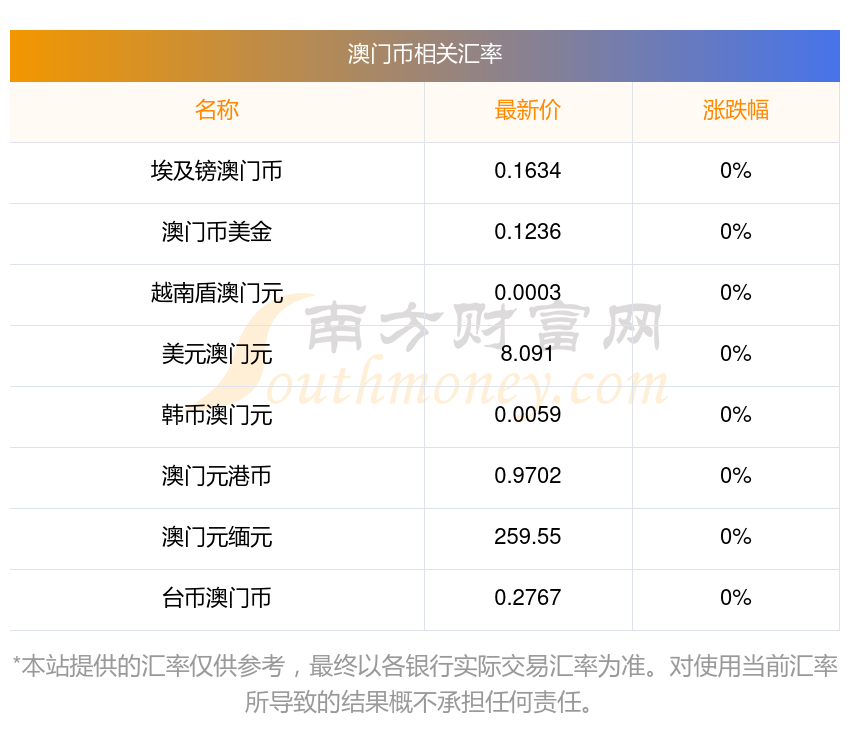Open the 澳门元缅元 currency pair

pos(217,537)
